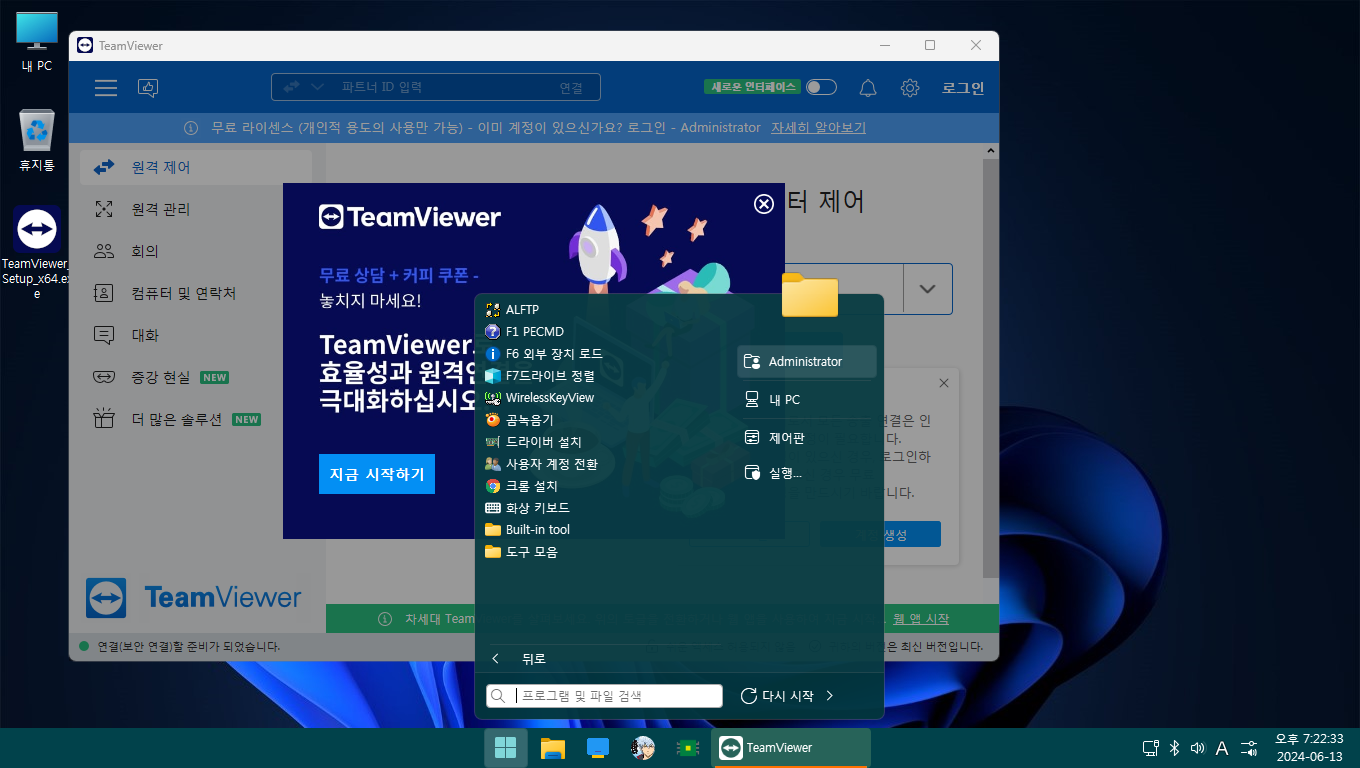Click the 프로그램 및 파일 검색 box

604,696
